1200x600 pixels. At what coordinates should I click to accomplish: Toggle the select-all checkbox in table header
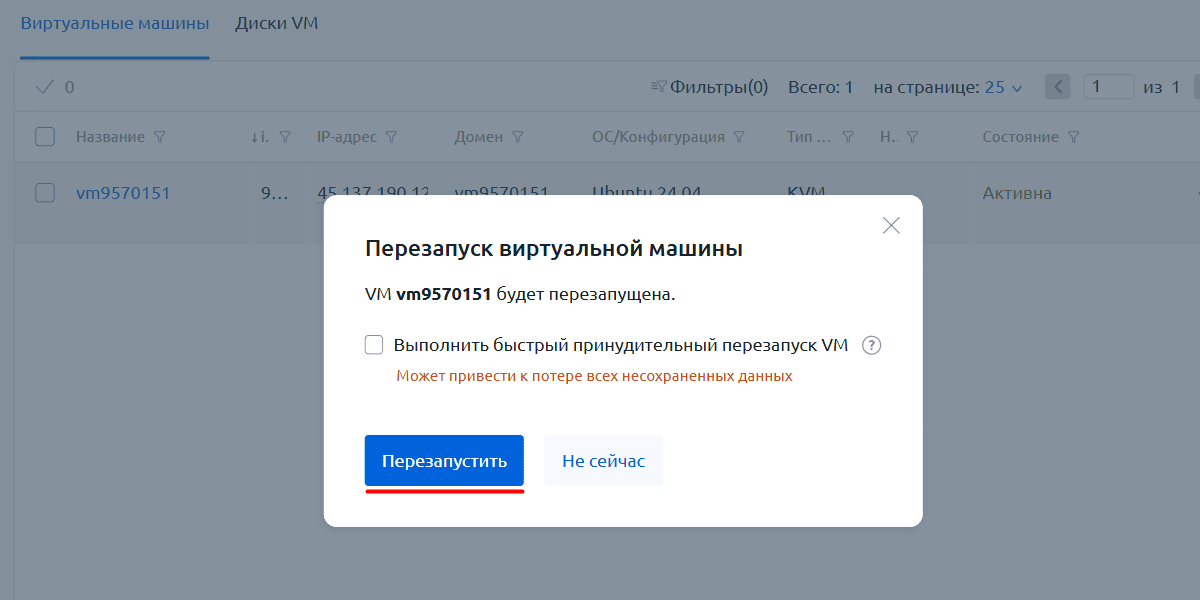45,137
